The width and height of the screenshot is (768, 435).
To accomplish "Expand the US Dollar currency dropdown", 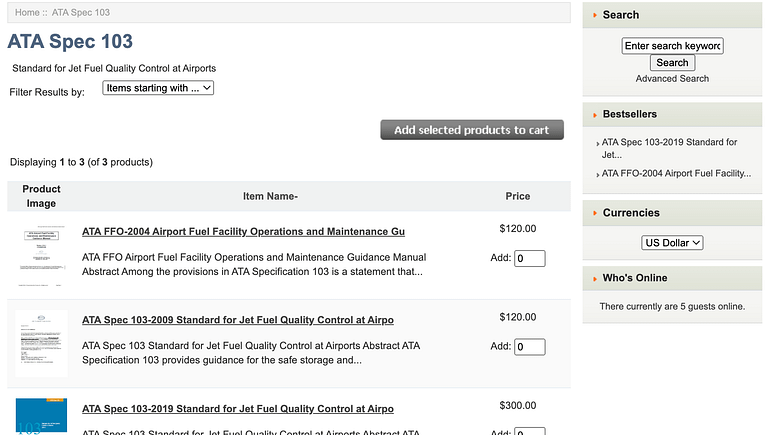I will pyautogui.click(x=672, y=243).
